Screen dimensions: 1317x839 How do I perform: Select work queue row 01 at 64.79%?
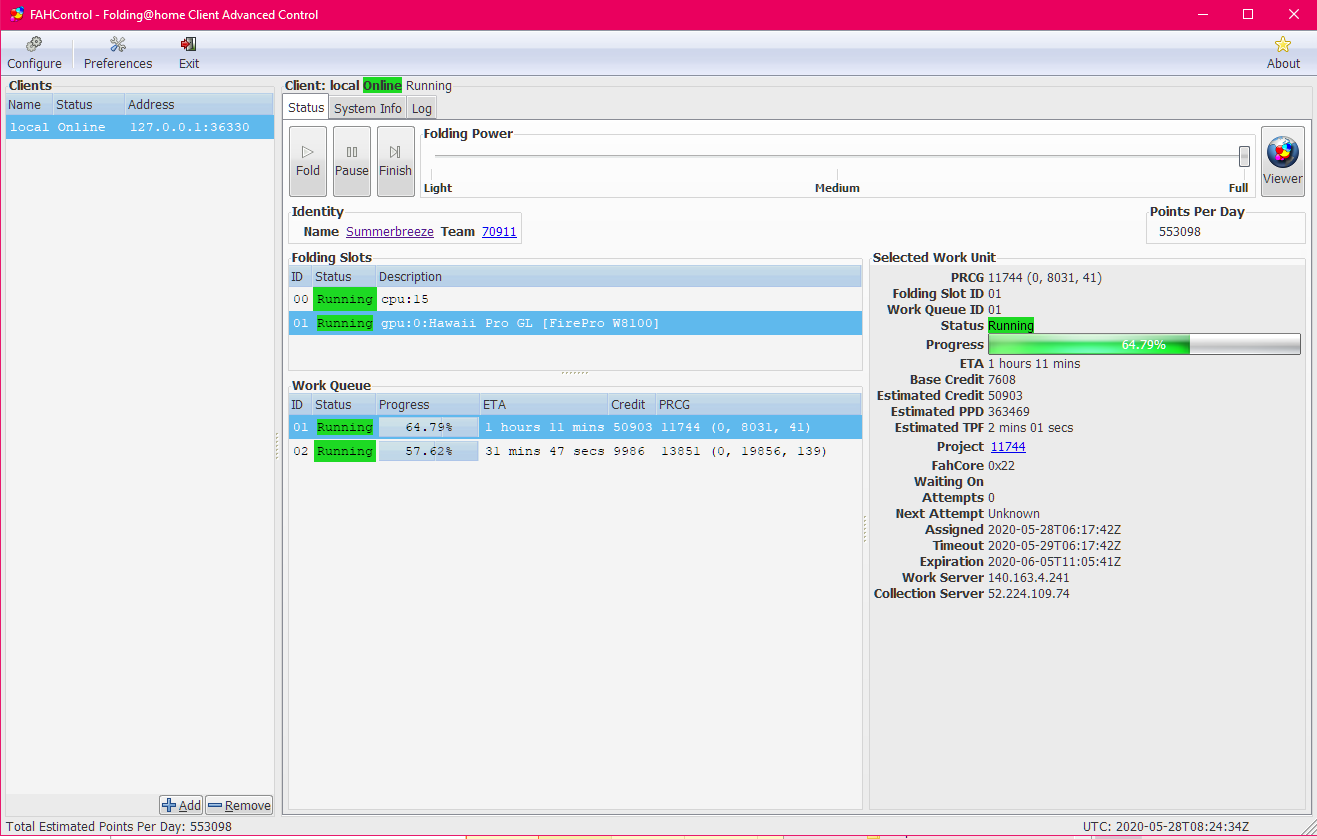tap(575, 427)
